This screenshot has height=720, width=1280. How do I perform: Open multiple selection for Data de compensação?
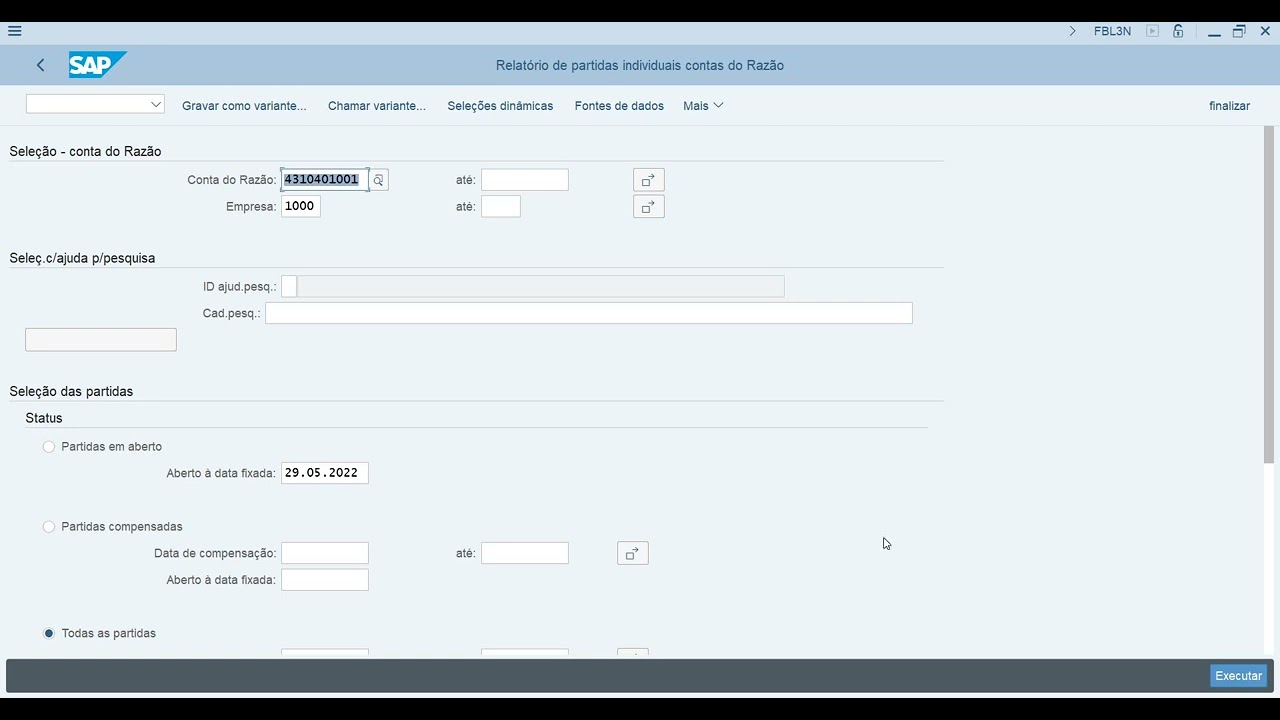633,553
